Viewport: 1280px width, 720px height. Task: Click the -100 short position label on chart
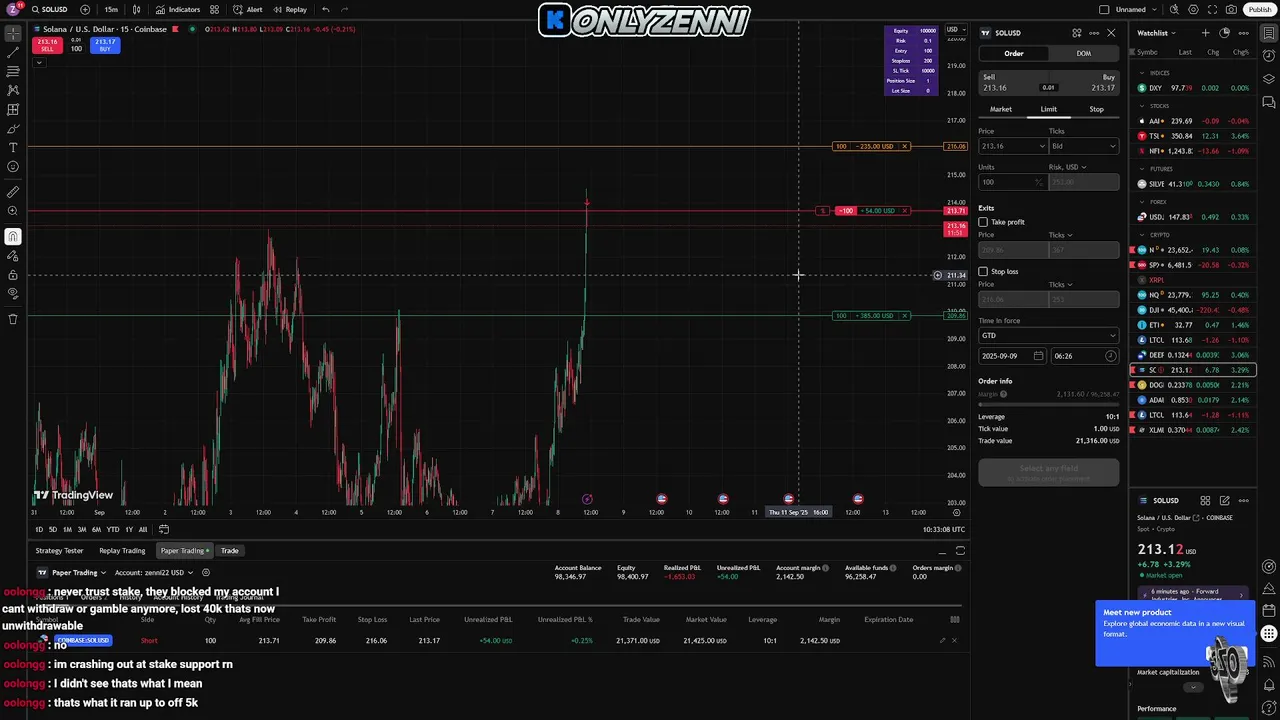click(846, 211)
